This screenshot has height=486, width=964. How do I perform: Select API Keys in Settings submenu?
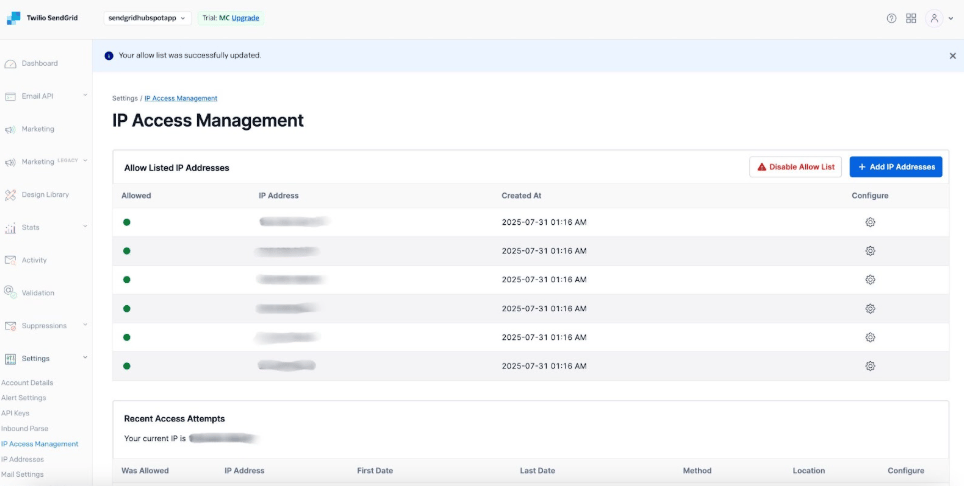(17, 413)
